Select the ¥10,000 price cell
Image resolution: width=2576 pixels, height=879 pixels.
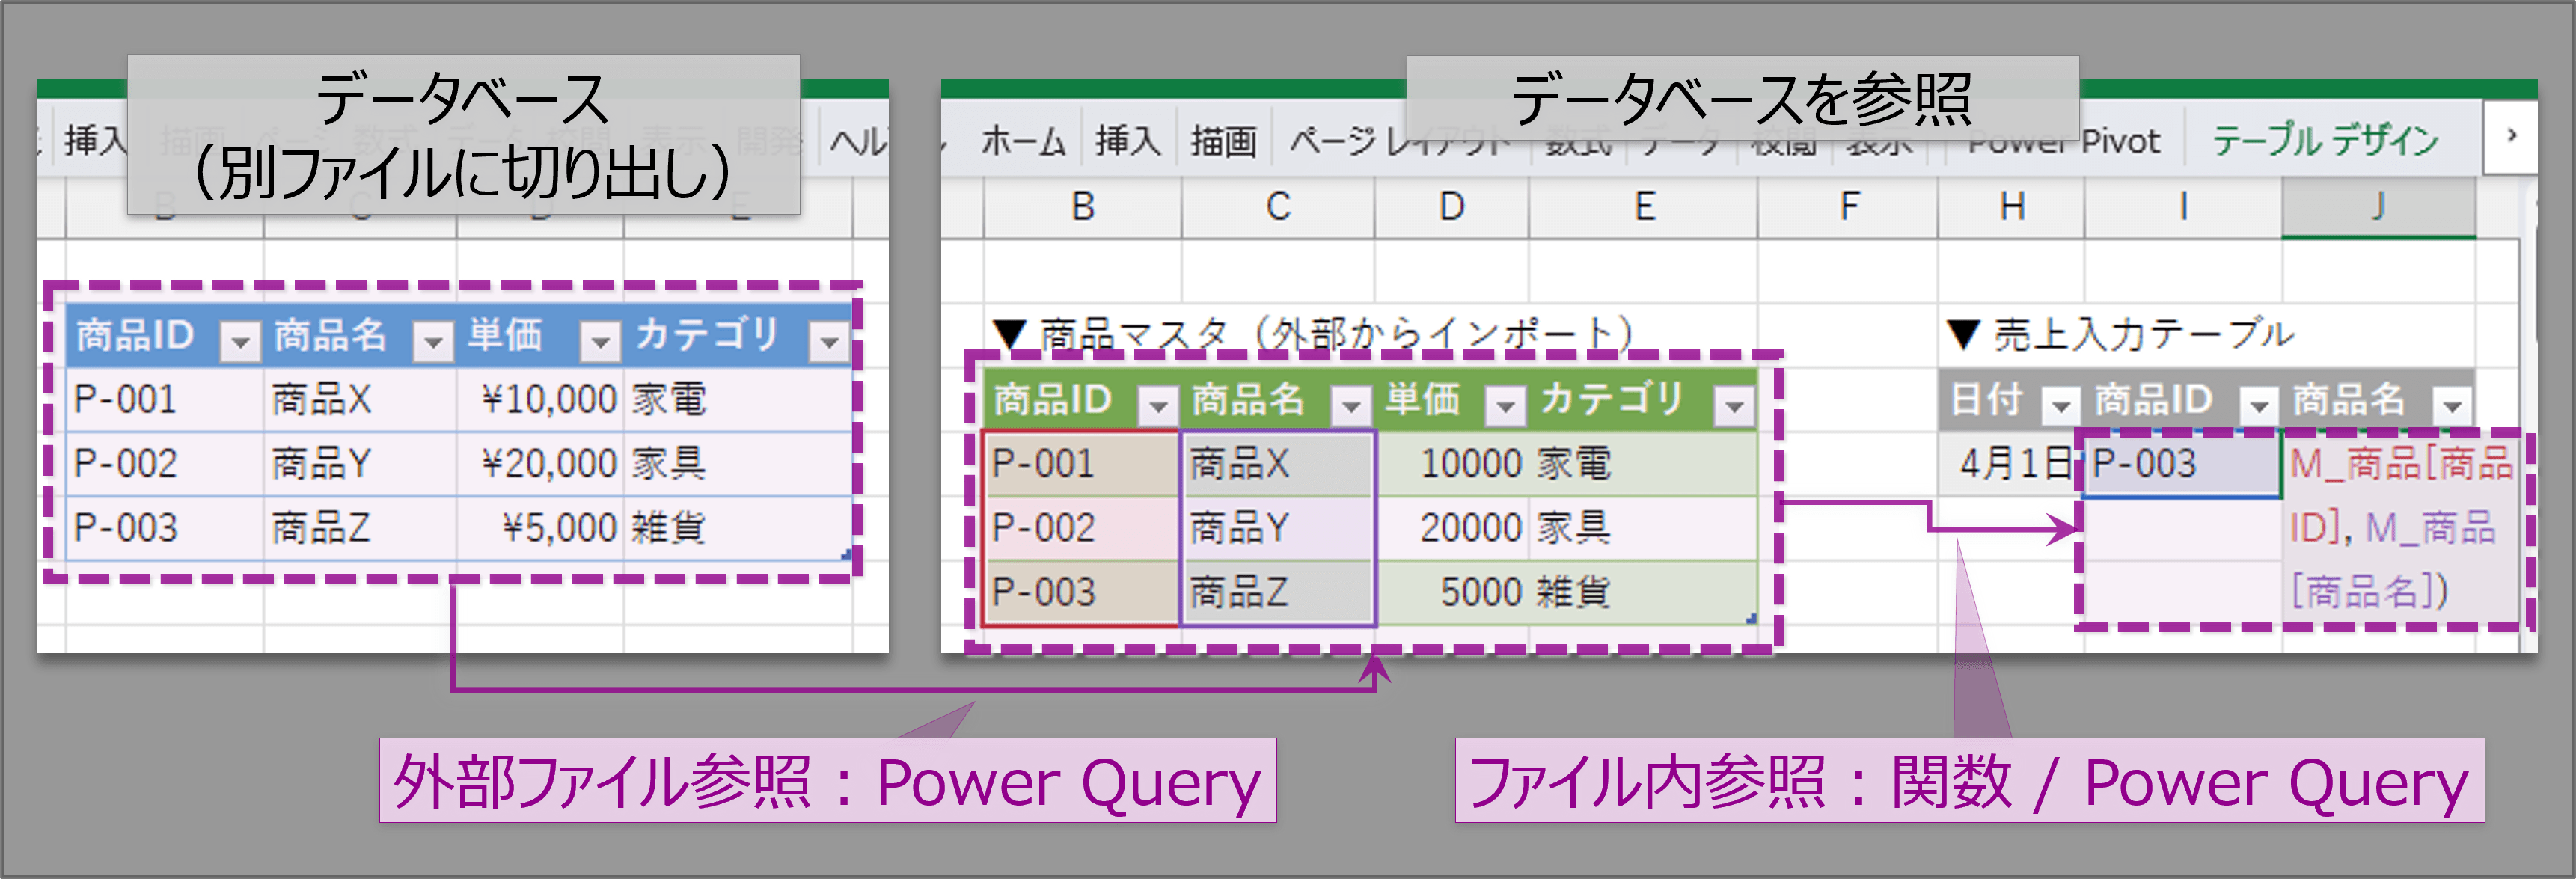pos(541,400)
